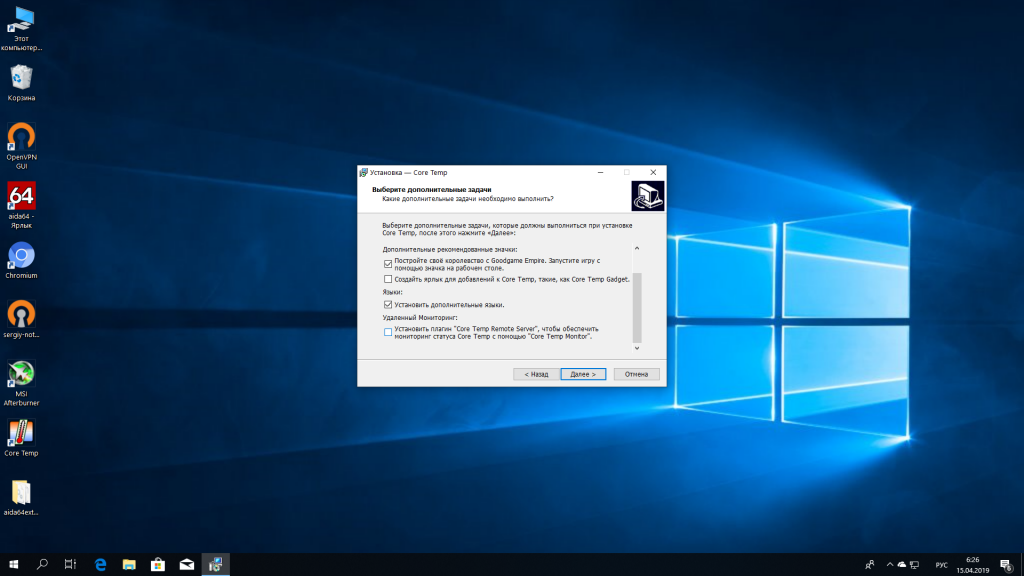Uncheck install additional languages (дополнительные языки)
This screenshot has width=1024, height=576.
tap(388, 304)
